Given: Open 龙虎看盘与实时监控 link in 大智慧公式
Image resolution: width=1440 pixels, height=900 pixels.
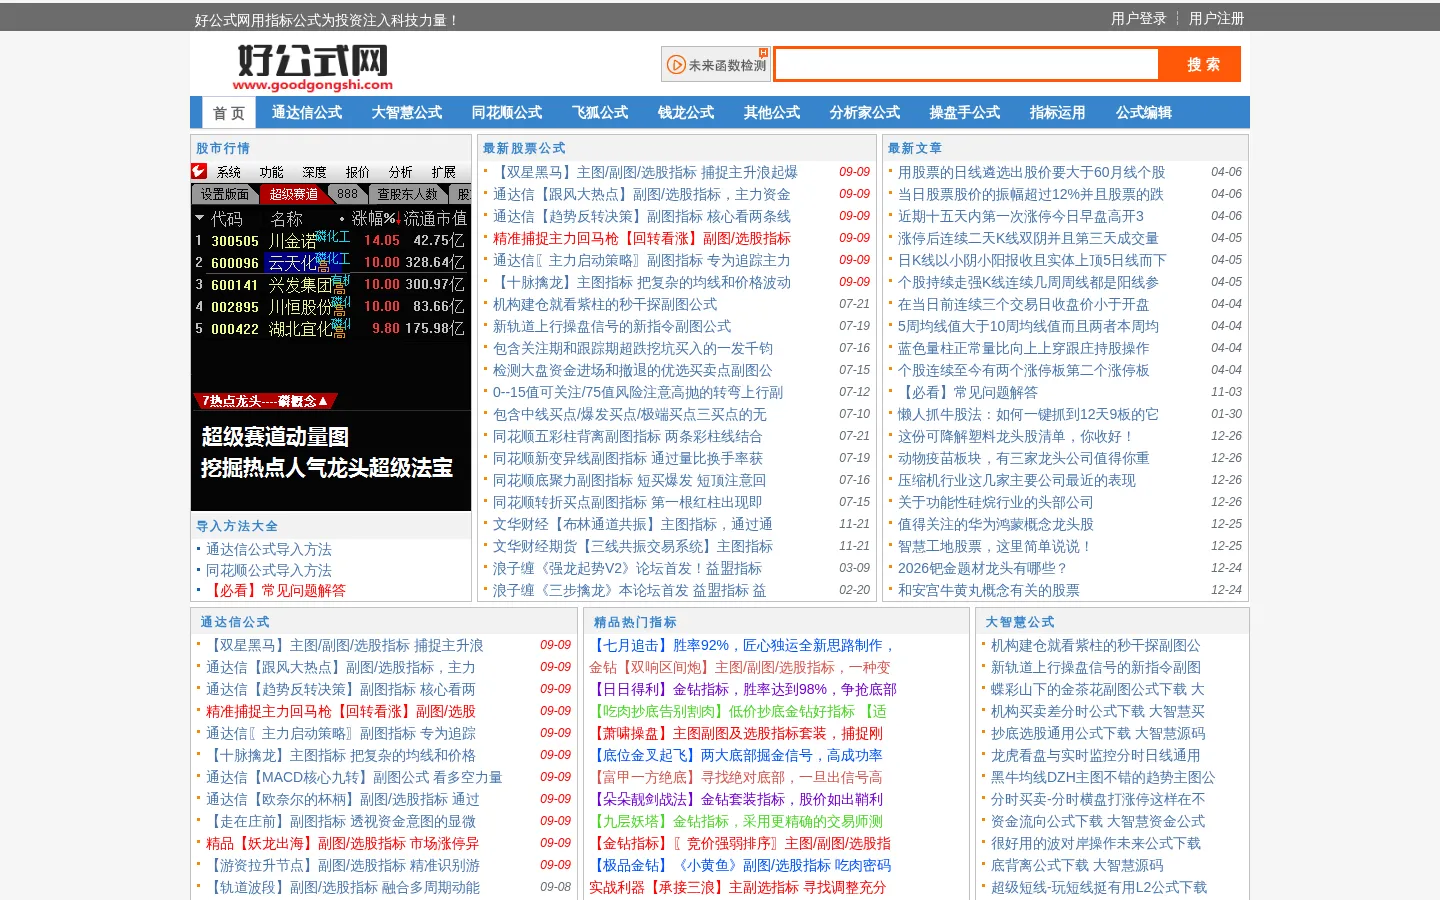Looking at the screenshot, I should [1095, 756].
